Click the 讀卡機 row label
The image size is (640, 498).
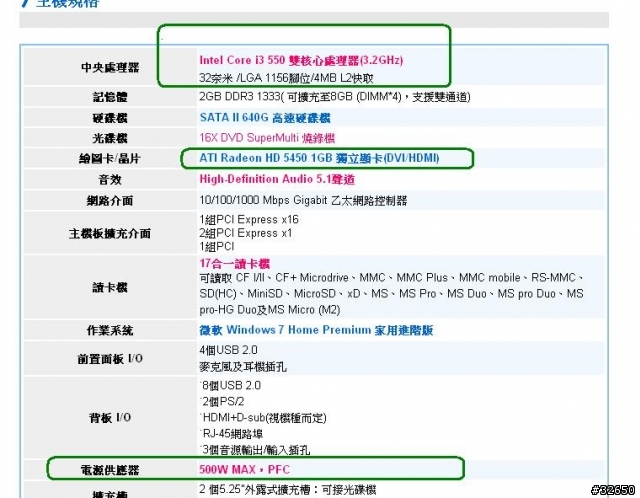110,287
